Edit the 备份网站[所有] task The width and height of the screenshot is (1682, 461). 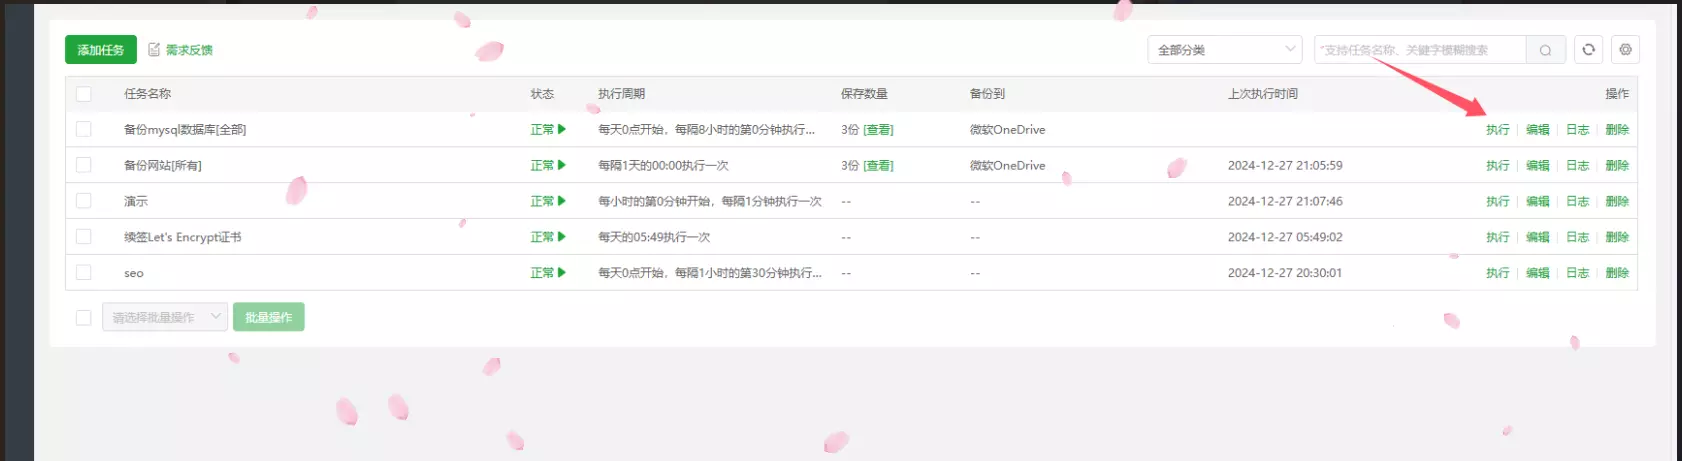point(1537,166)
